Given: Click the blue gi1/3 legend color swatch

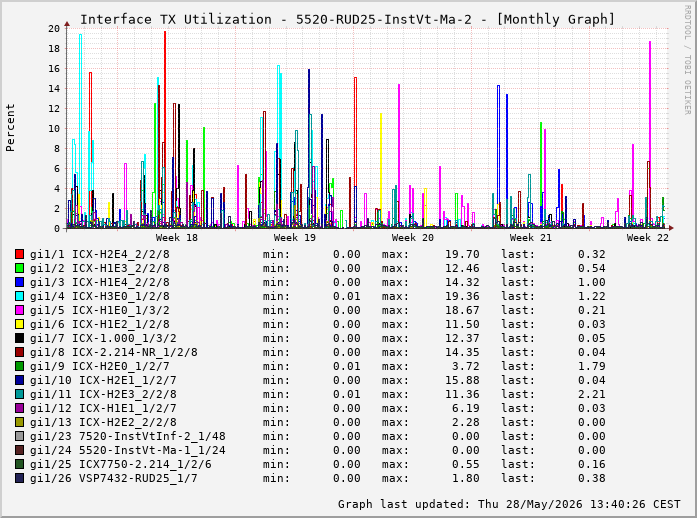Looking at the screenshot, I should pyautogui.click(x=19, y=282).
